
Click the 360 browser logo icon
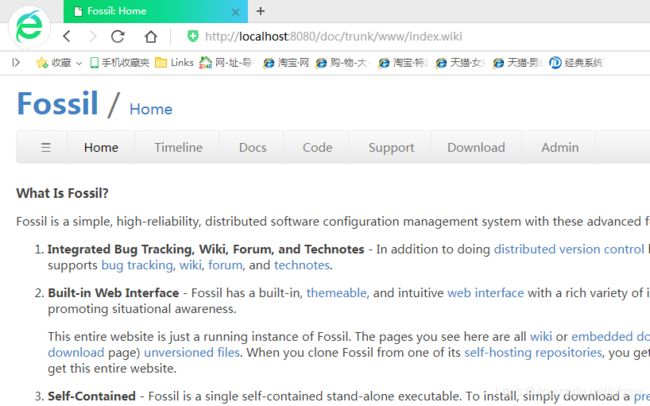(x=29, y=27)
